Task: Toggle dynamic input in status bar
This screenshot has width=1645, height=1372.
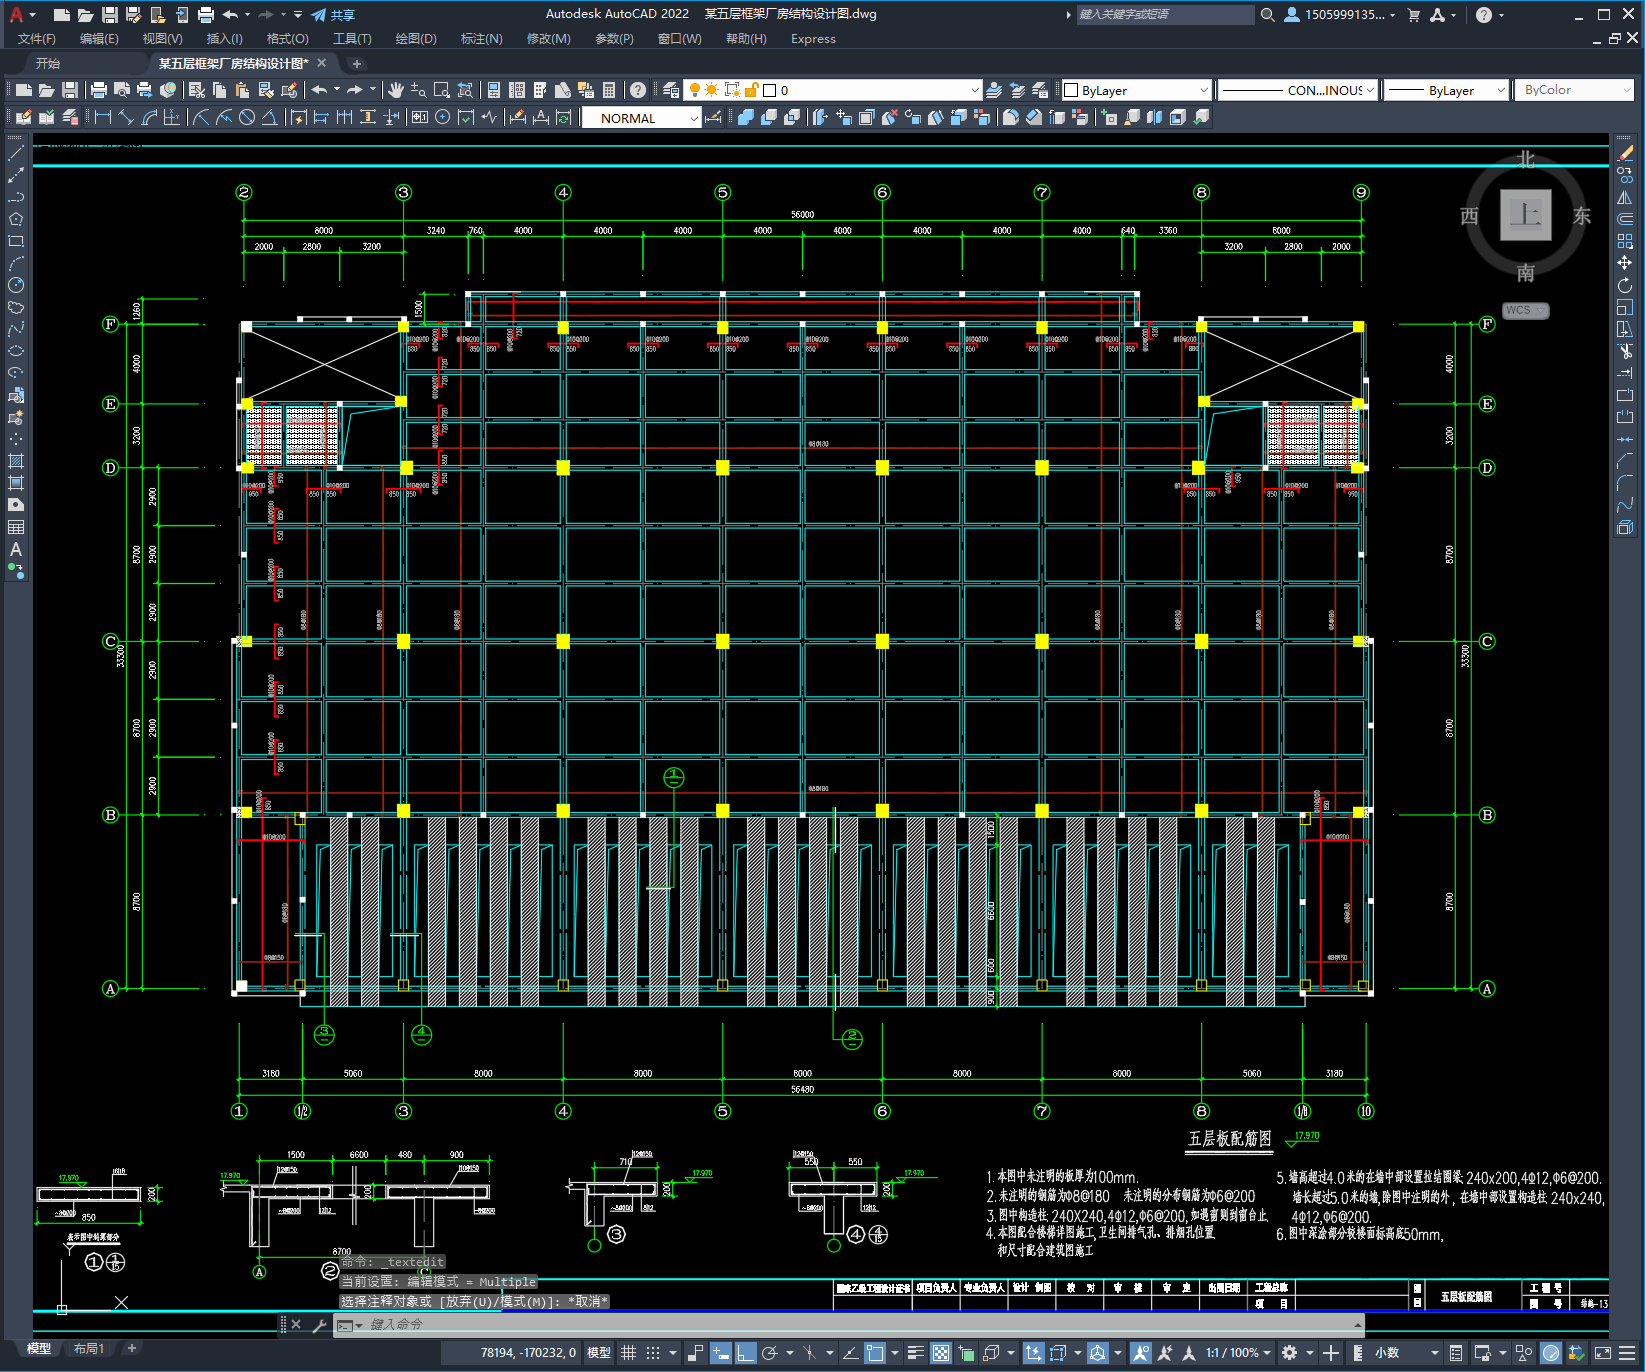Action: tap(720, 1353)
